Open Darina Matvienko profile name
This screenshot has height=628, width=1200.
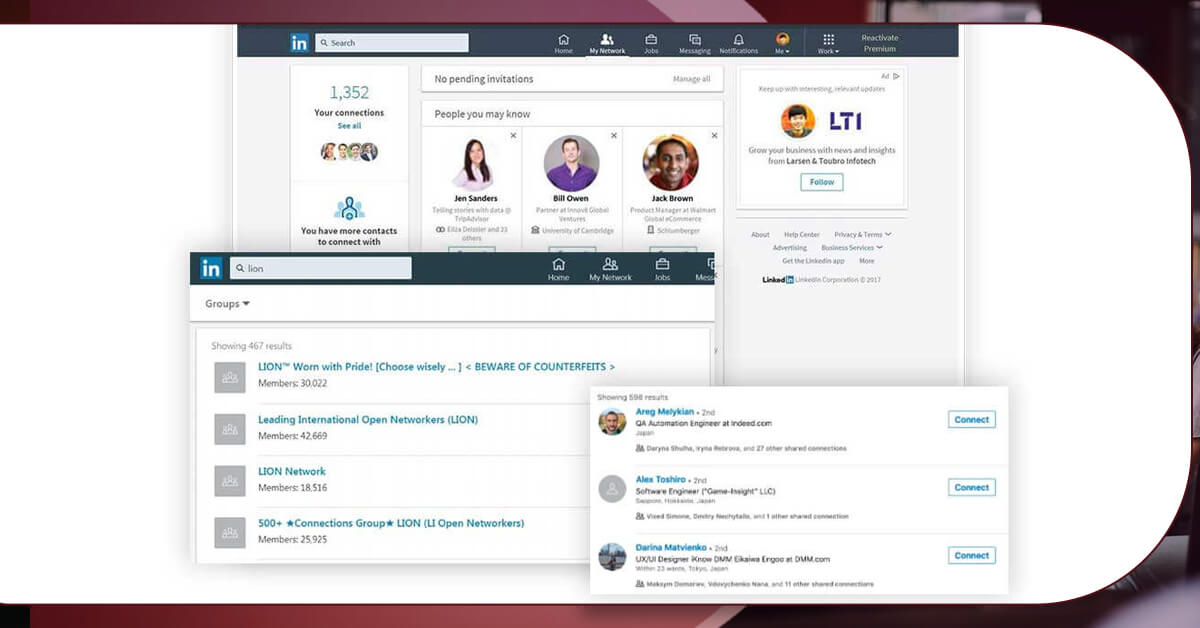tap(671, 548)
